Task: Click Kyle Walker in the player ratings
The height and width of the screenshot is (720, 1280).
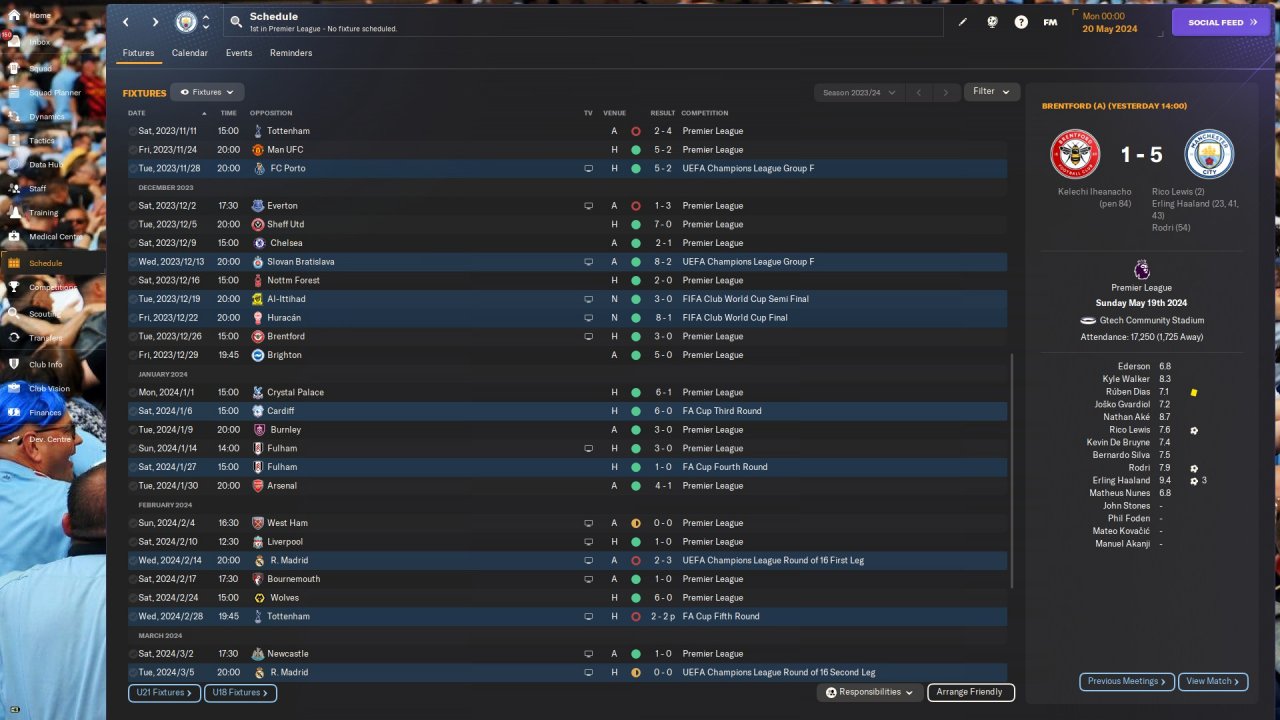Action: tap(1126, 380)
